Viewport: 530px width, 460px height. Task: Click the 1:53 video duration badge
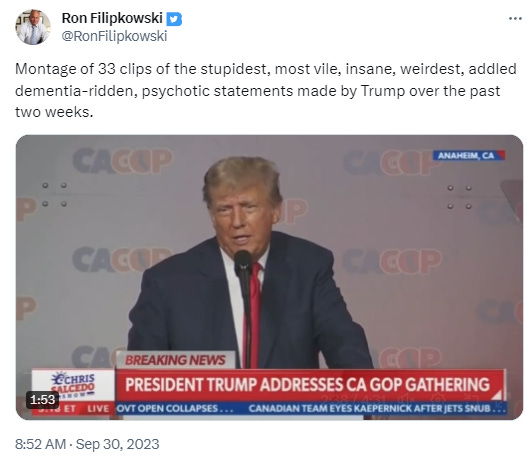[x=43, y=400]
